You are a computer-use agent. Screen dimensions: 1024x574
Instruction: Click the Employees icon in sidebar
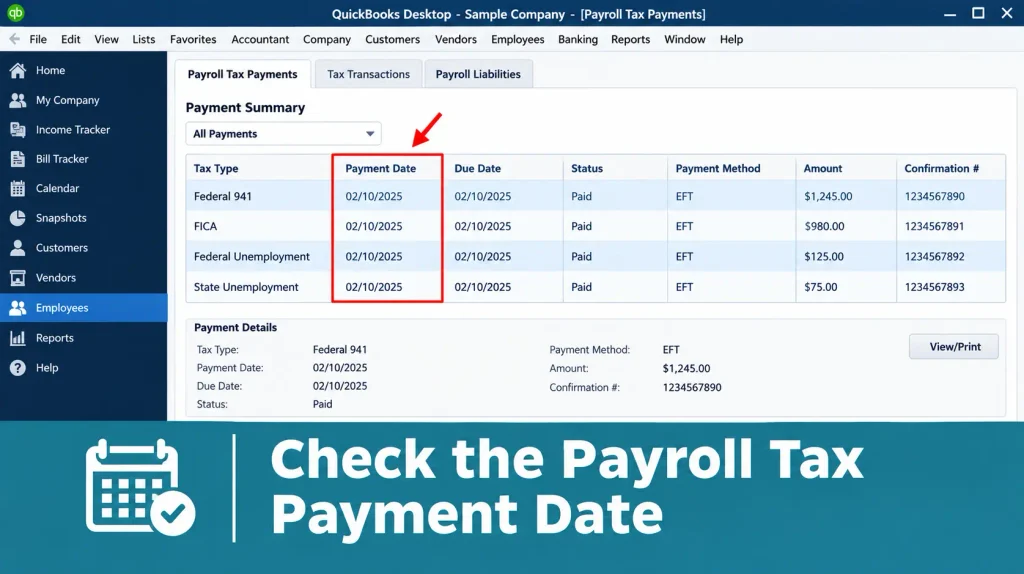[18, 308]
